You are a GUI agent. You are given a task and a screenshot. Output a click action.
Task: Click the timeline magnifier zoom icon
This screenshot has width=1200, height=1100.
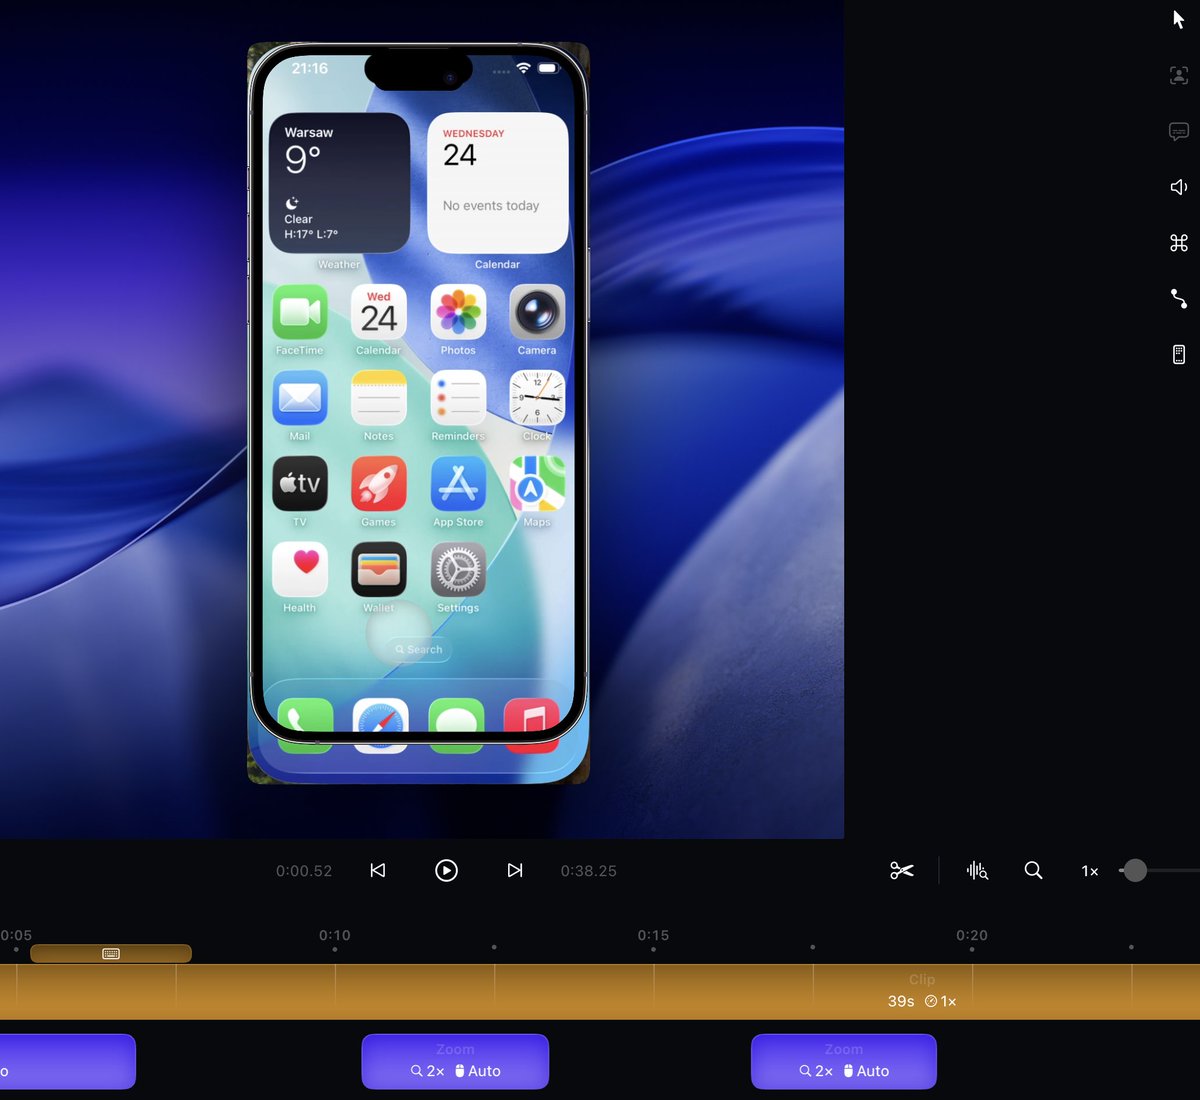coord(1033,871)
